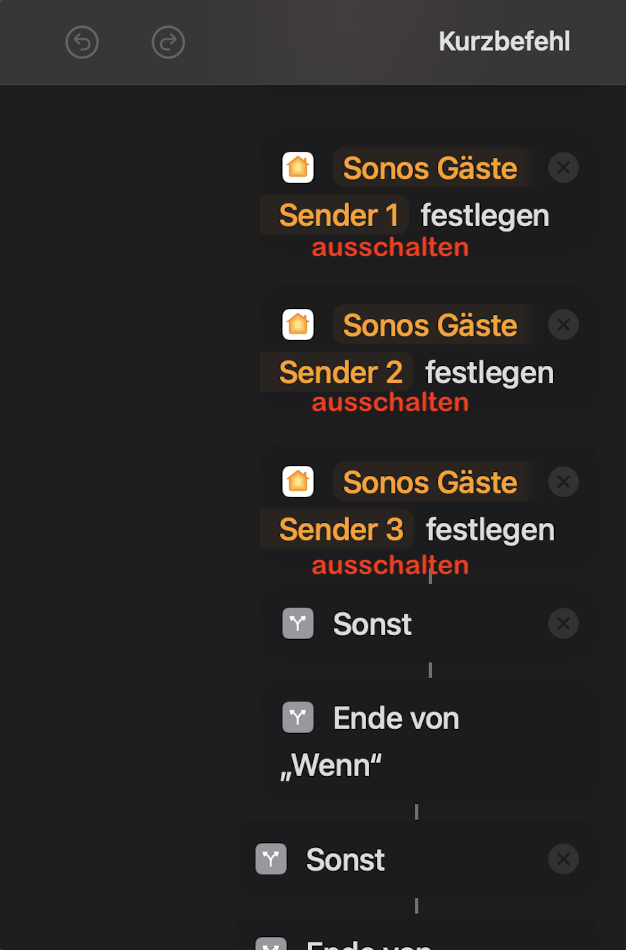Select the Sender 1 parameter token
This screenshot has height=950, width=626.
coord(338,215)
